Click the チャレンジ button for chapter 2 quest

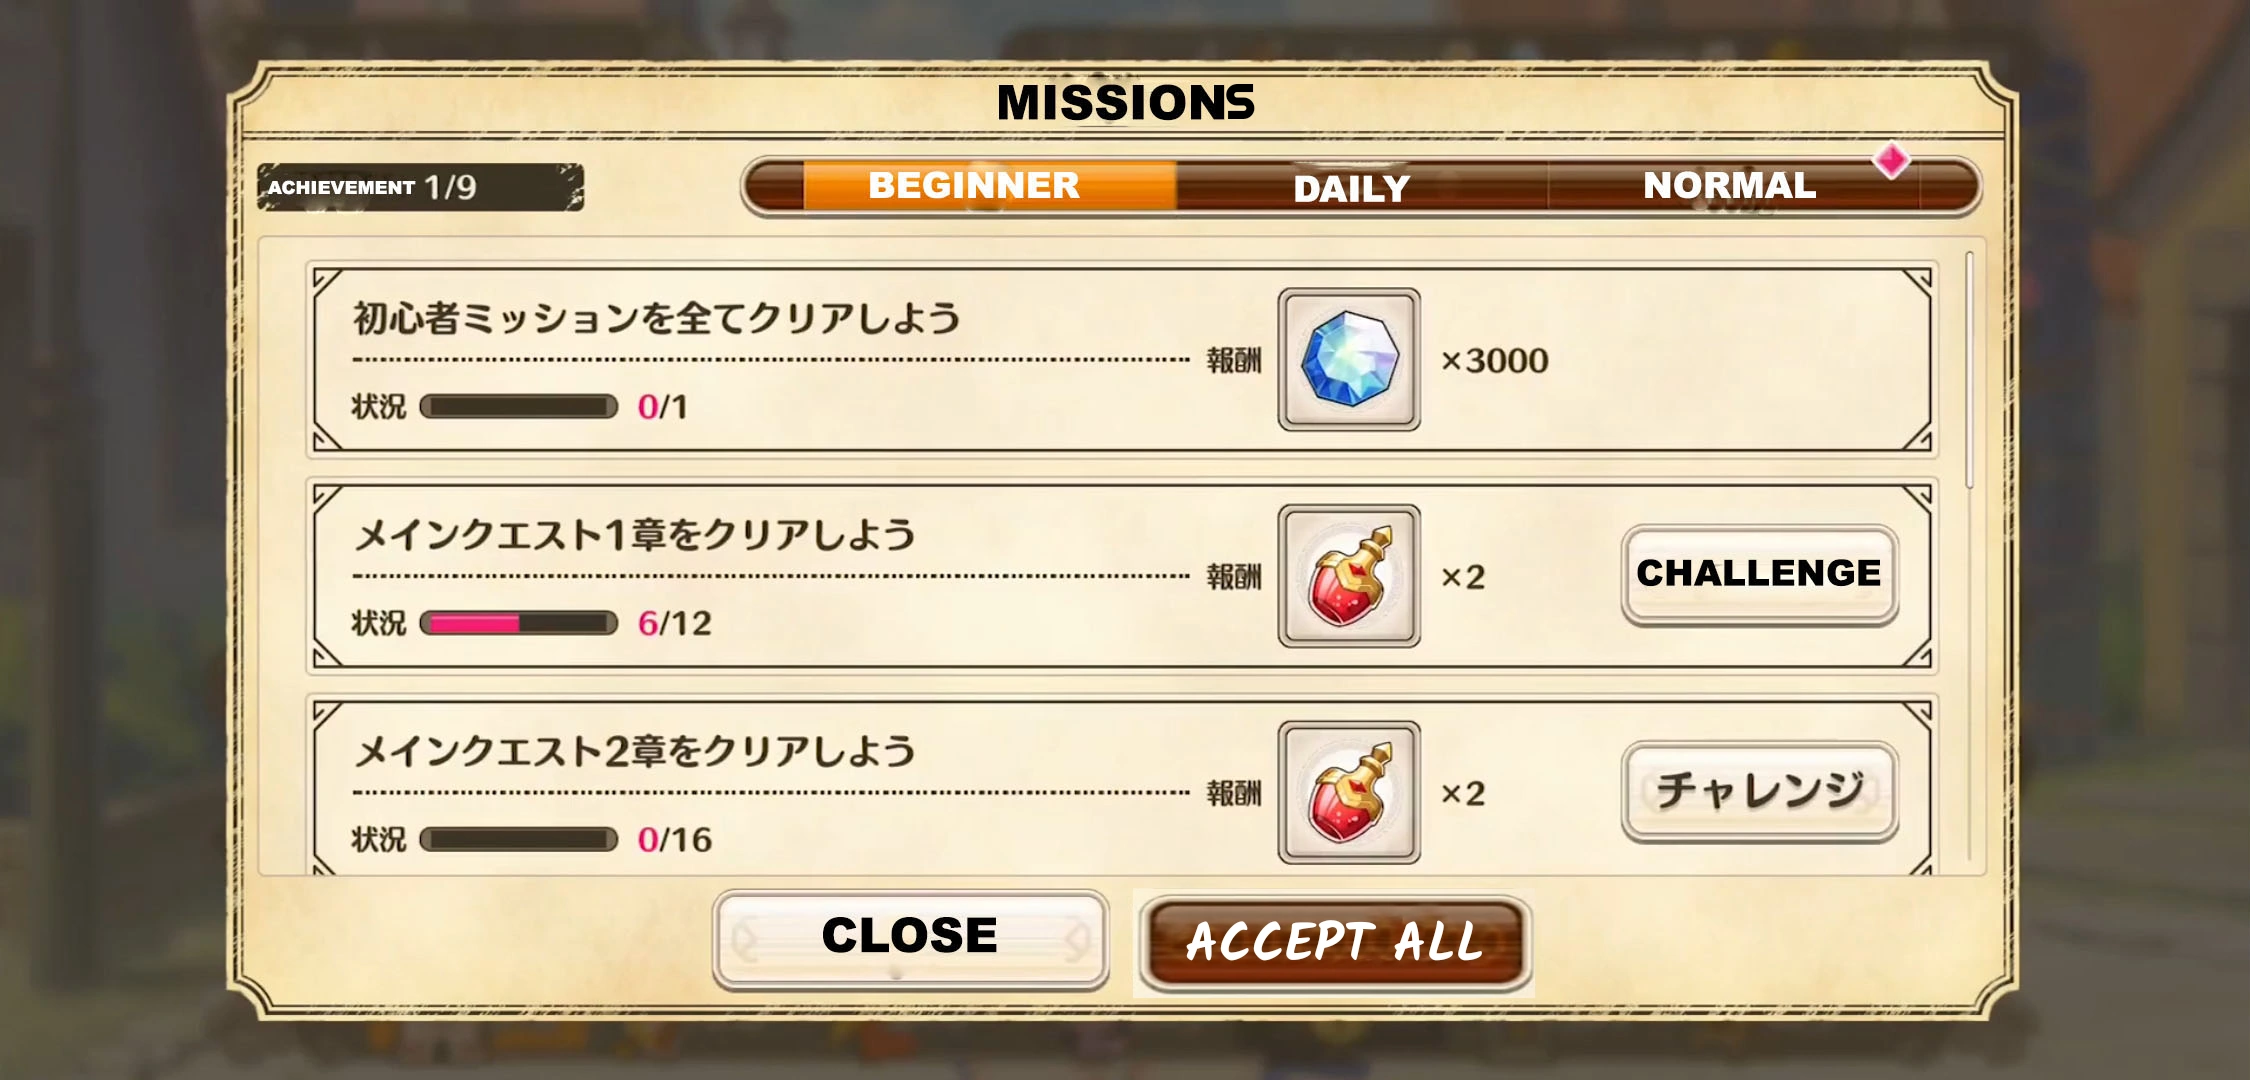[x=1759, y=791]
